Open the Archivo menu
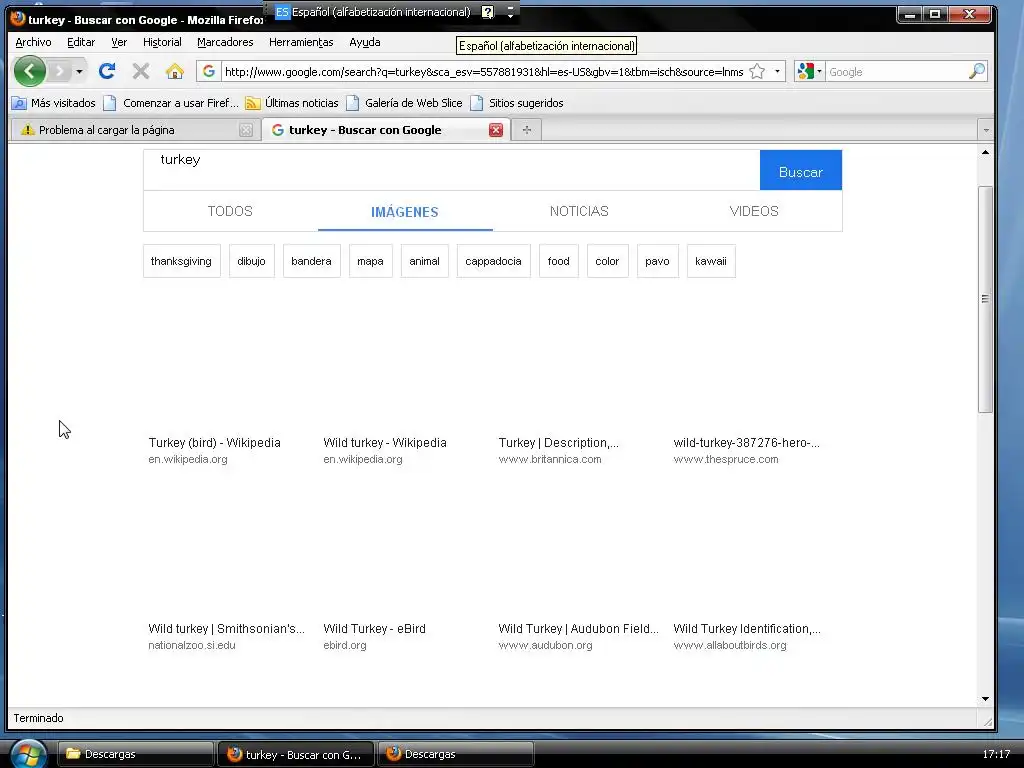 pyautogui.click(x=33, y=42)
